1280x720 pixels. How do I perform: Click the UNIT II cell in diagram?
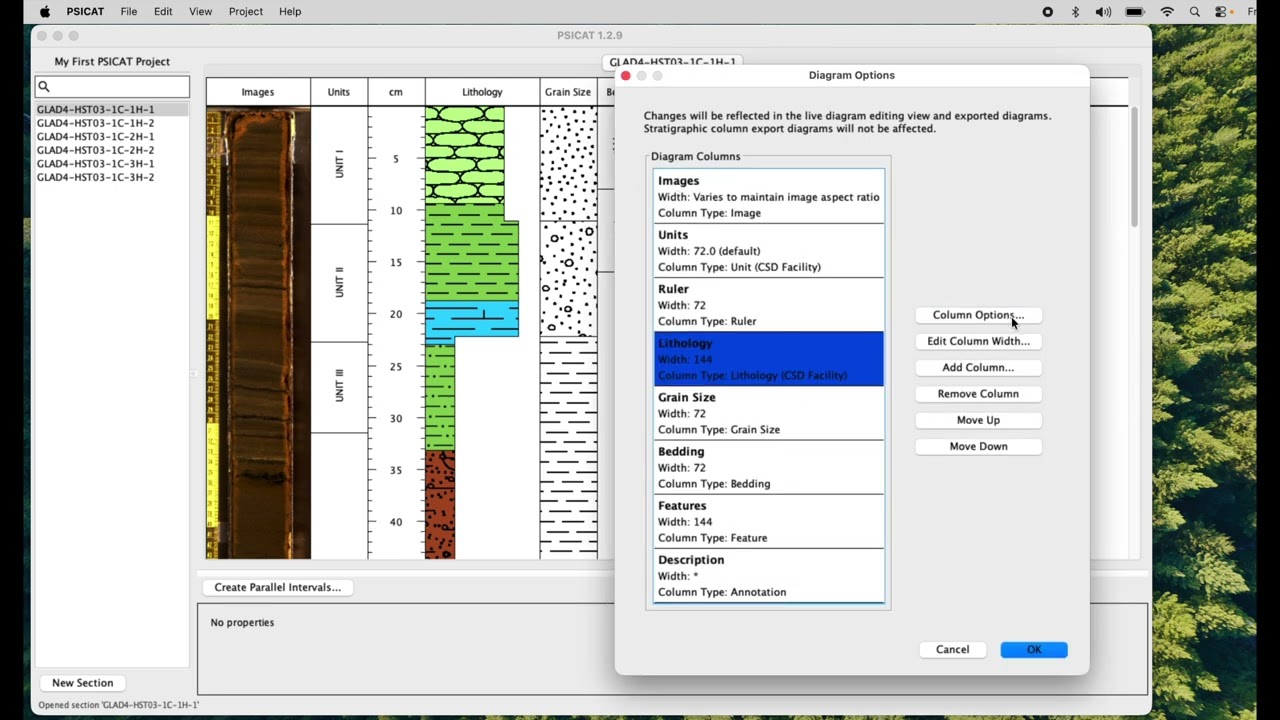339,283
